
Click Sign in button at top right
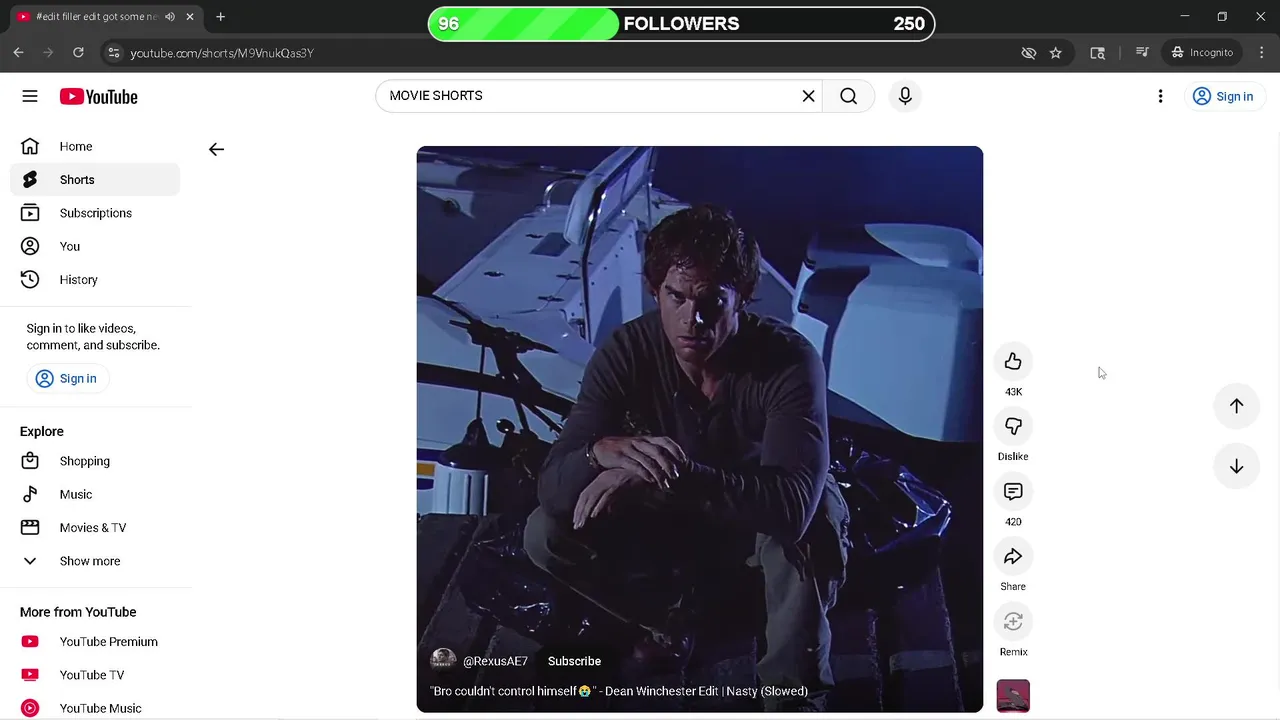point(1224,96)
